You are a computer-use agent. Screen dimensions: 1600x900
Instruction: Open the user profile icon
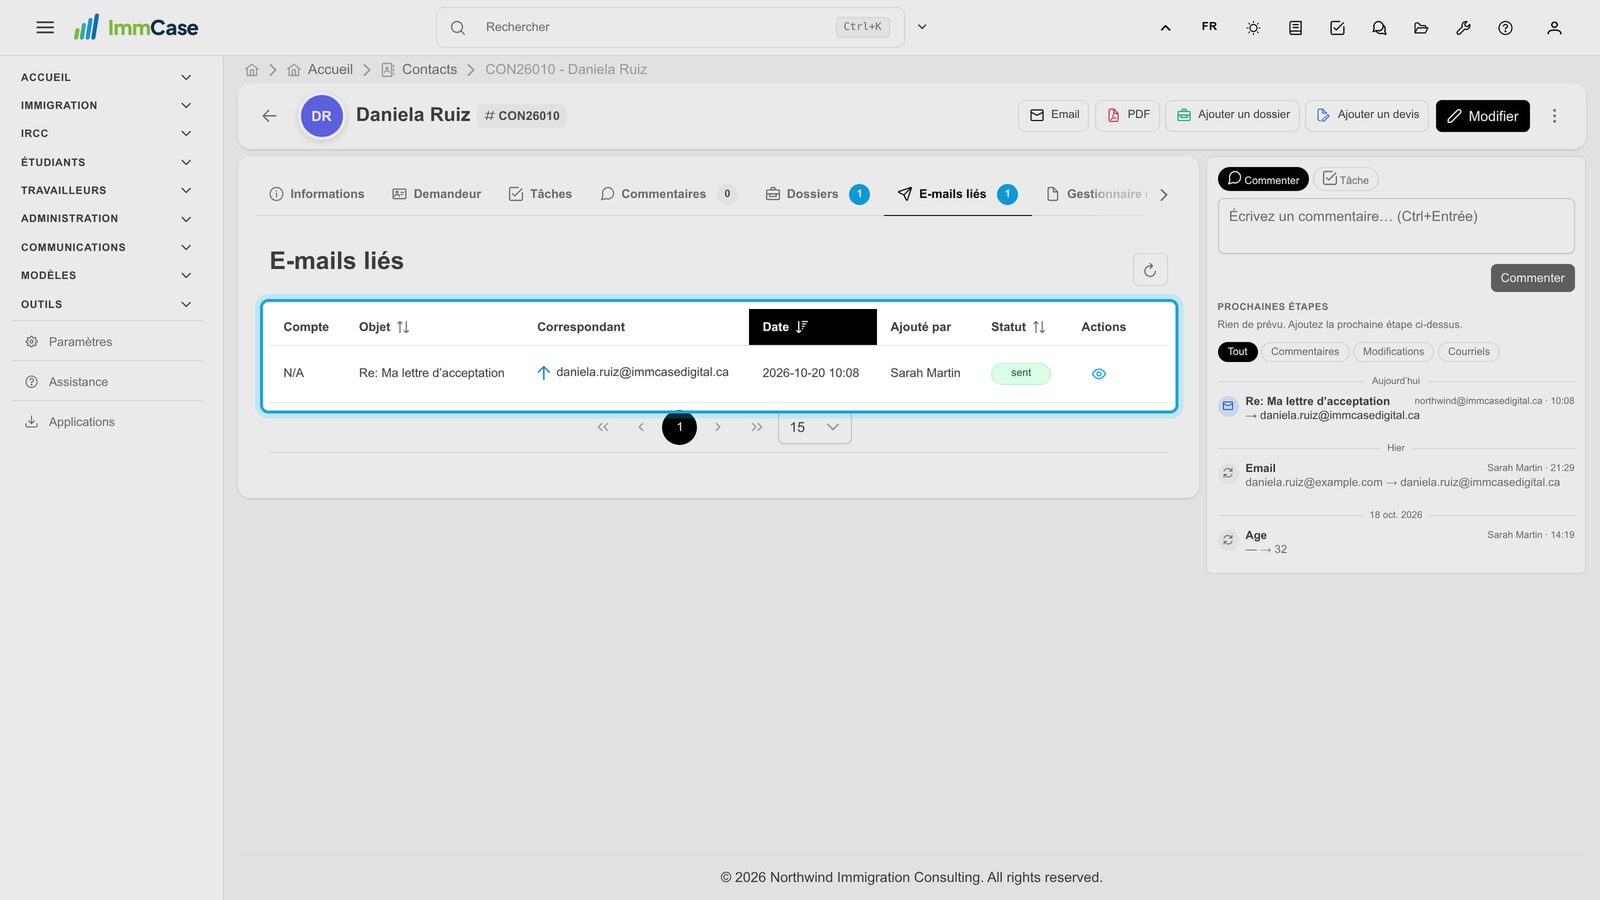pyautogui.click(x=1554, y=28)
